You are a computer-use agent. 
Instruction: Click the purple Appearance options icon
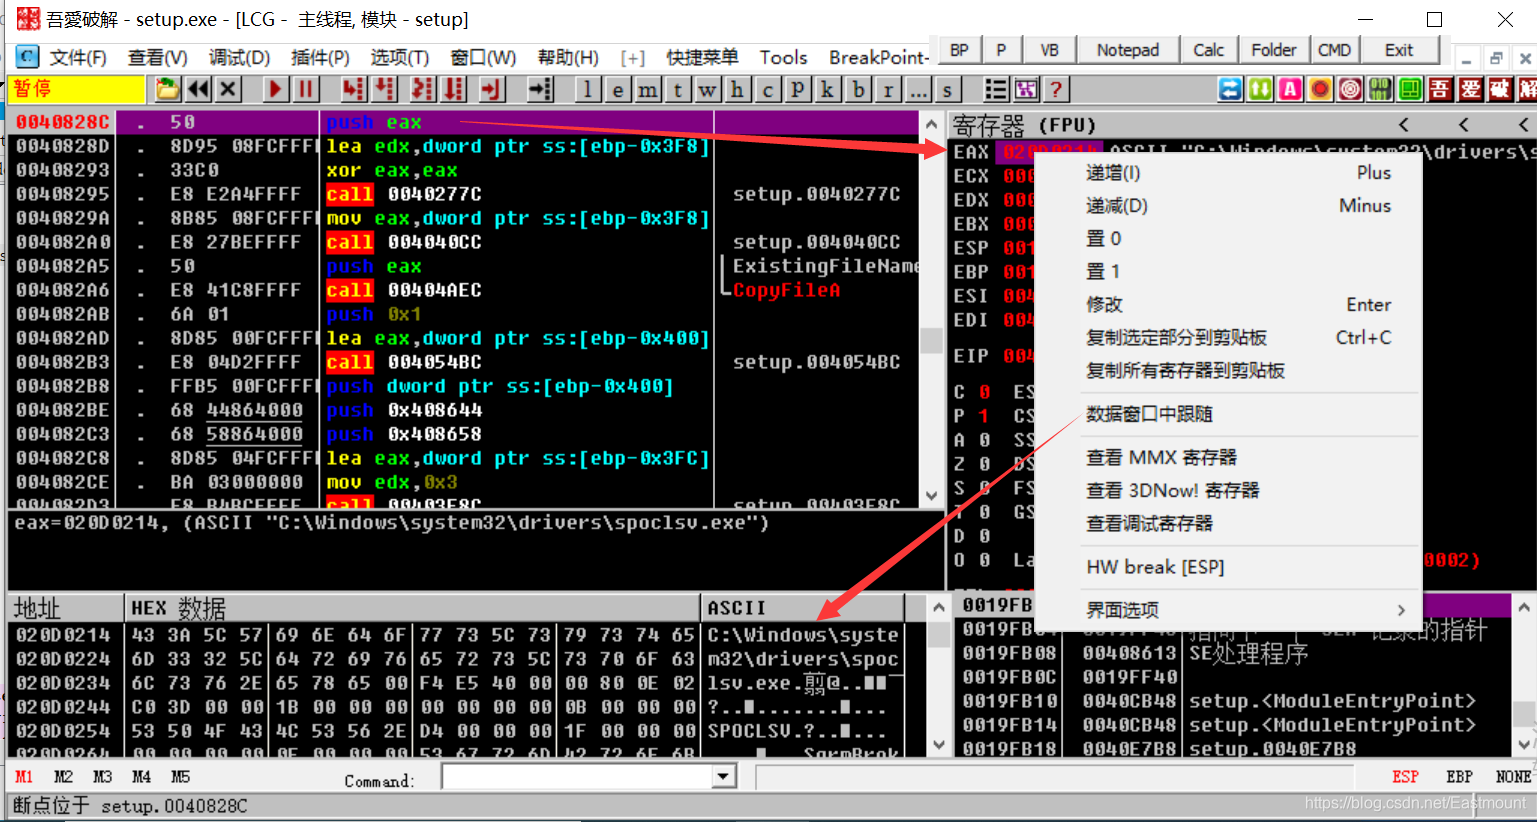pos(1025,89)
